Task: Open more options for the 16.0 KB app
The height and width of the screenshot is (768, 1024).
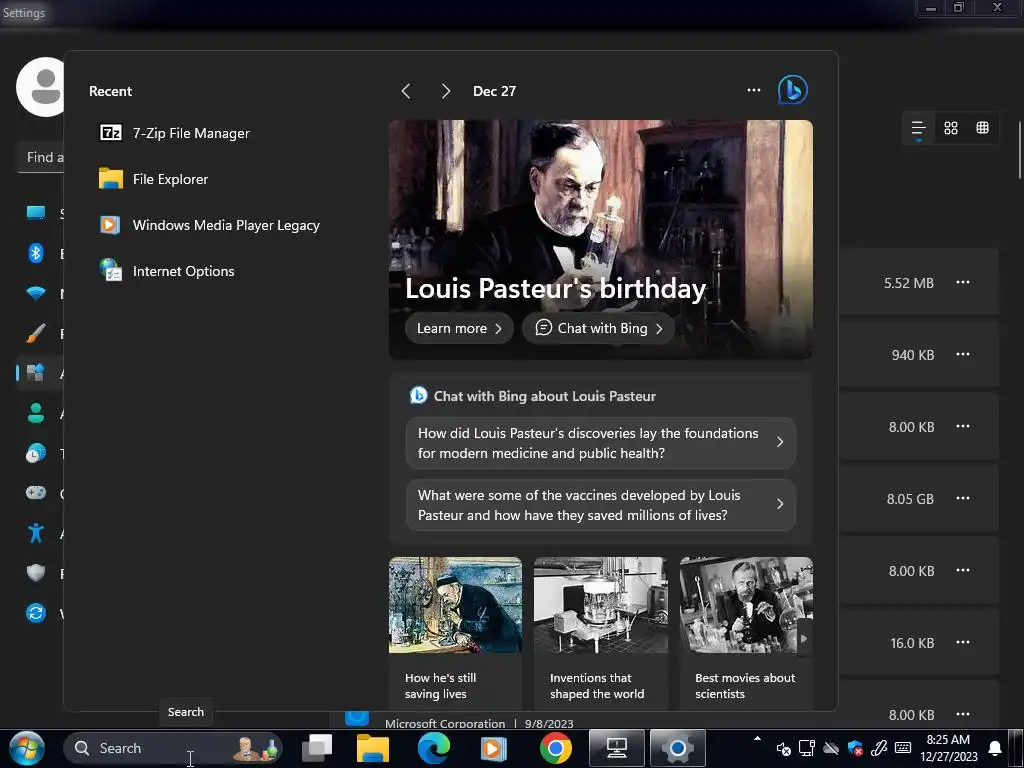Action: pos(963,643)
